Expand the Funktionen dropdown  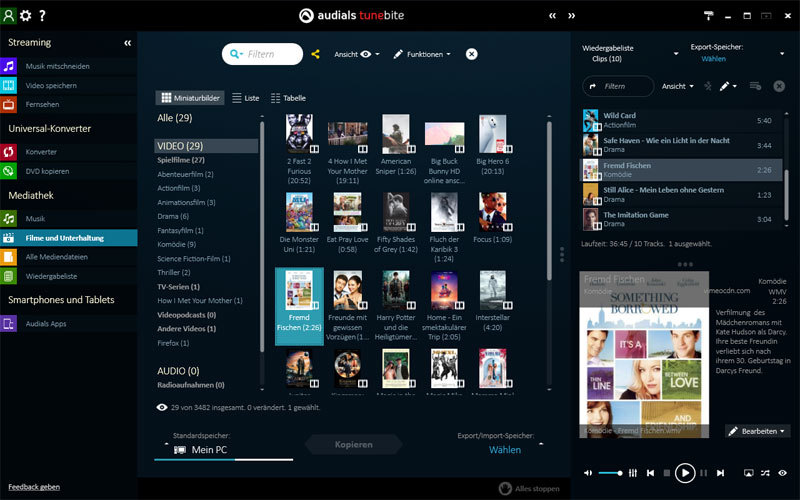422,54
